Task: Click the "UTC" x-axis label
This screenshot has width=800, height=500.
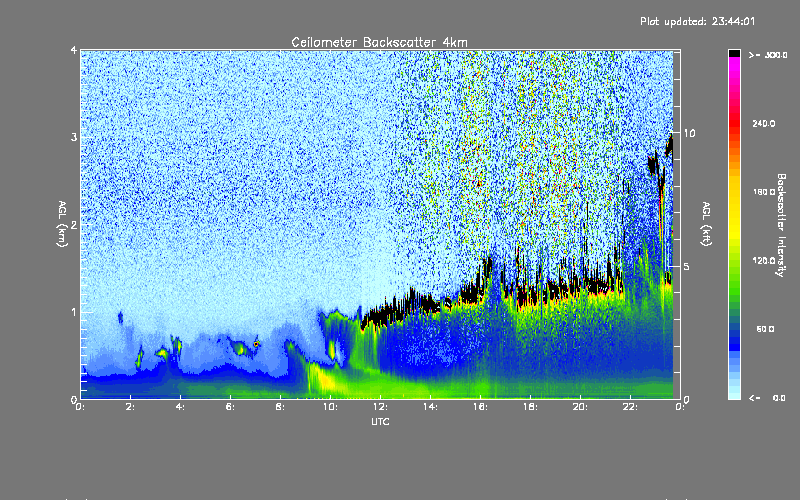Action: (380, 421)
